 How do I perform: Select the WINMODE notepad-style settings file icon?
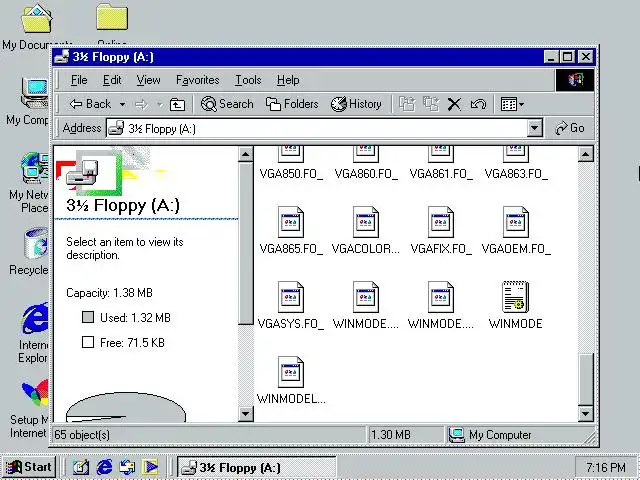click(x=516, y=297)
